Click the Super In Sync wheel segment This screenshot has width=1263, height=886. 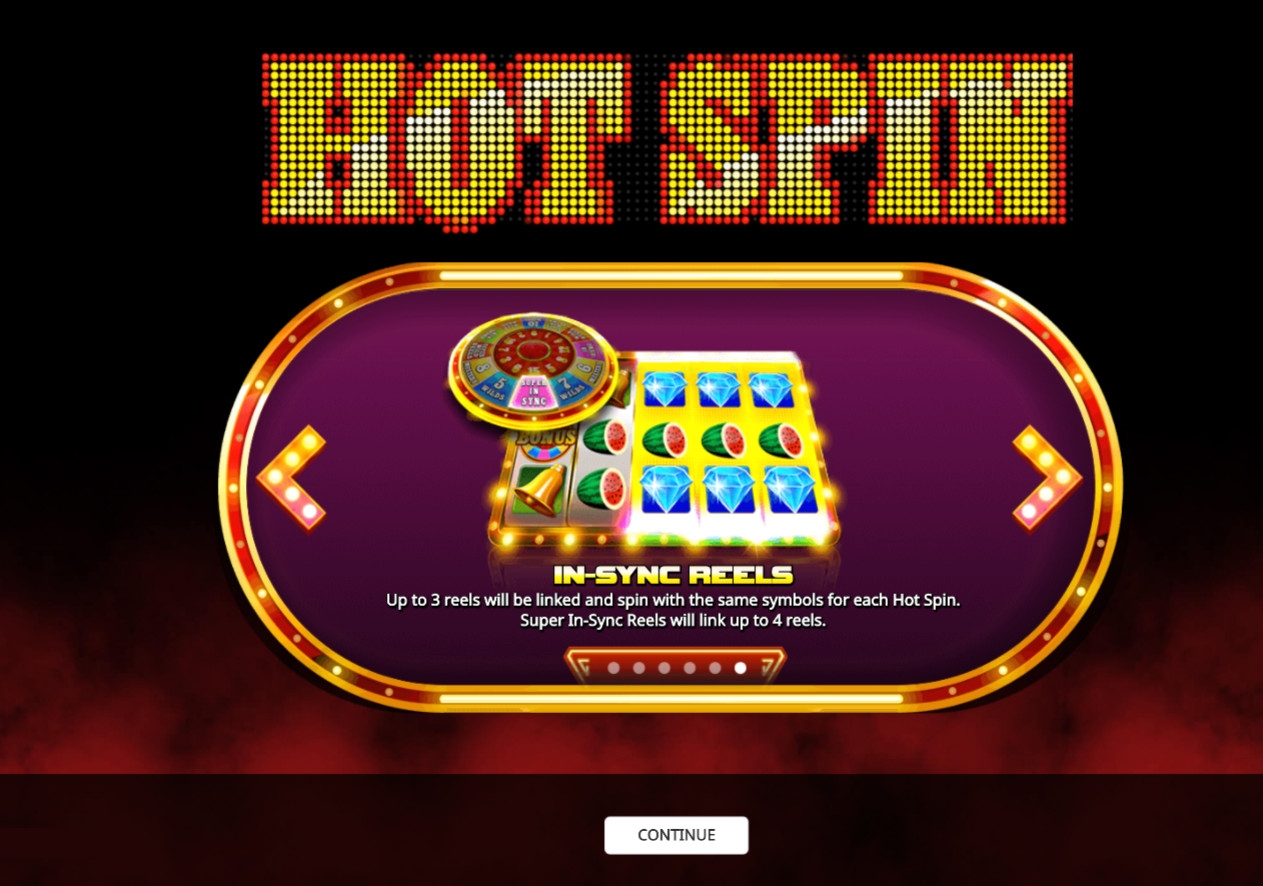click(534, 394)
